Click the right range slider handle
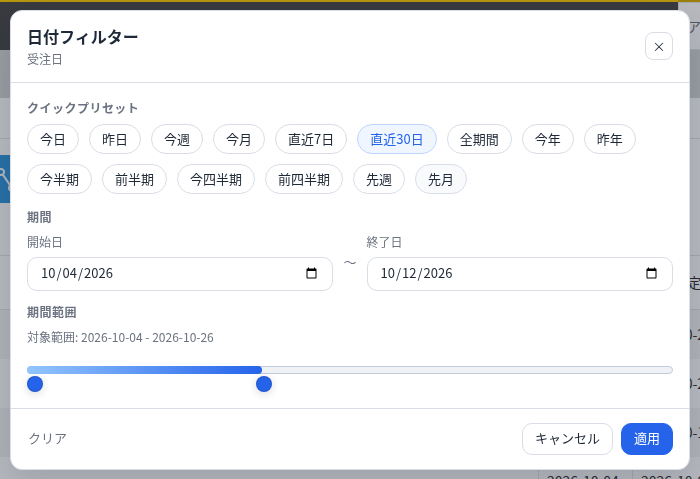This screenshot has width=700, height=479. 264,384
